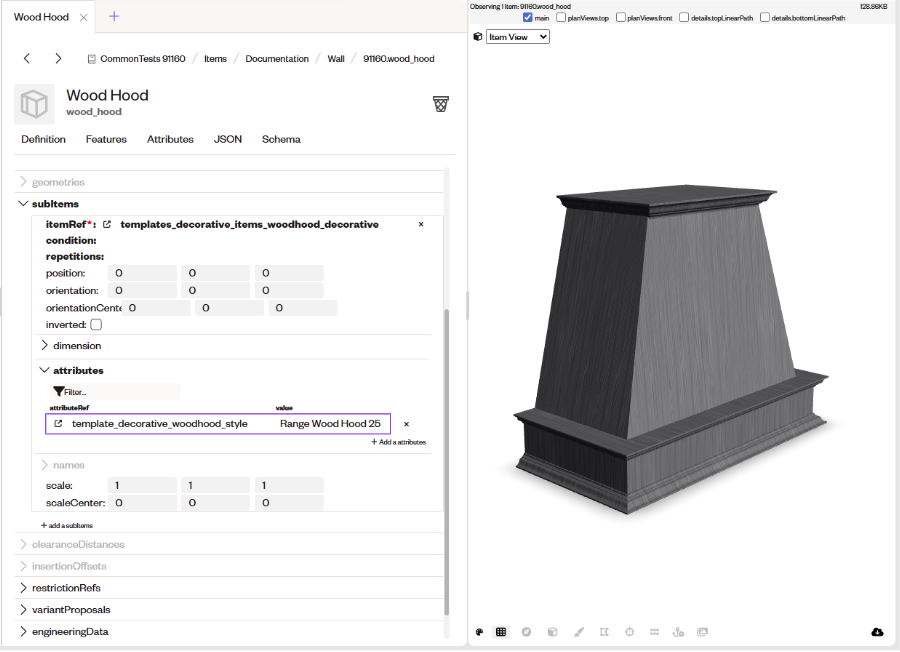900x652 pixels.
Task: Enable planViews.front checkbox
Action: 620,18
